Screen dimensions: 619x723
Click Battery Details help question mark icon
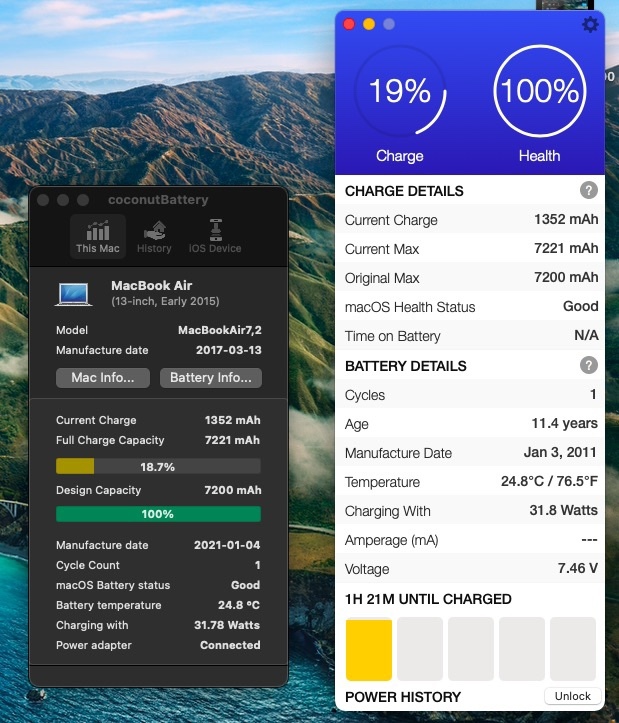[589, 365]
